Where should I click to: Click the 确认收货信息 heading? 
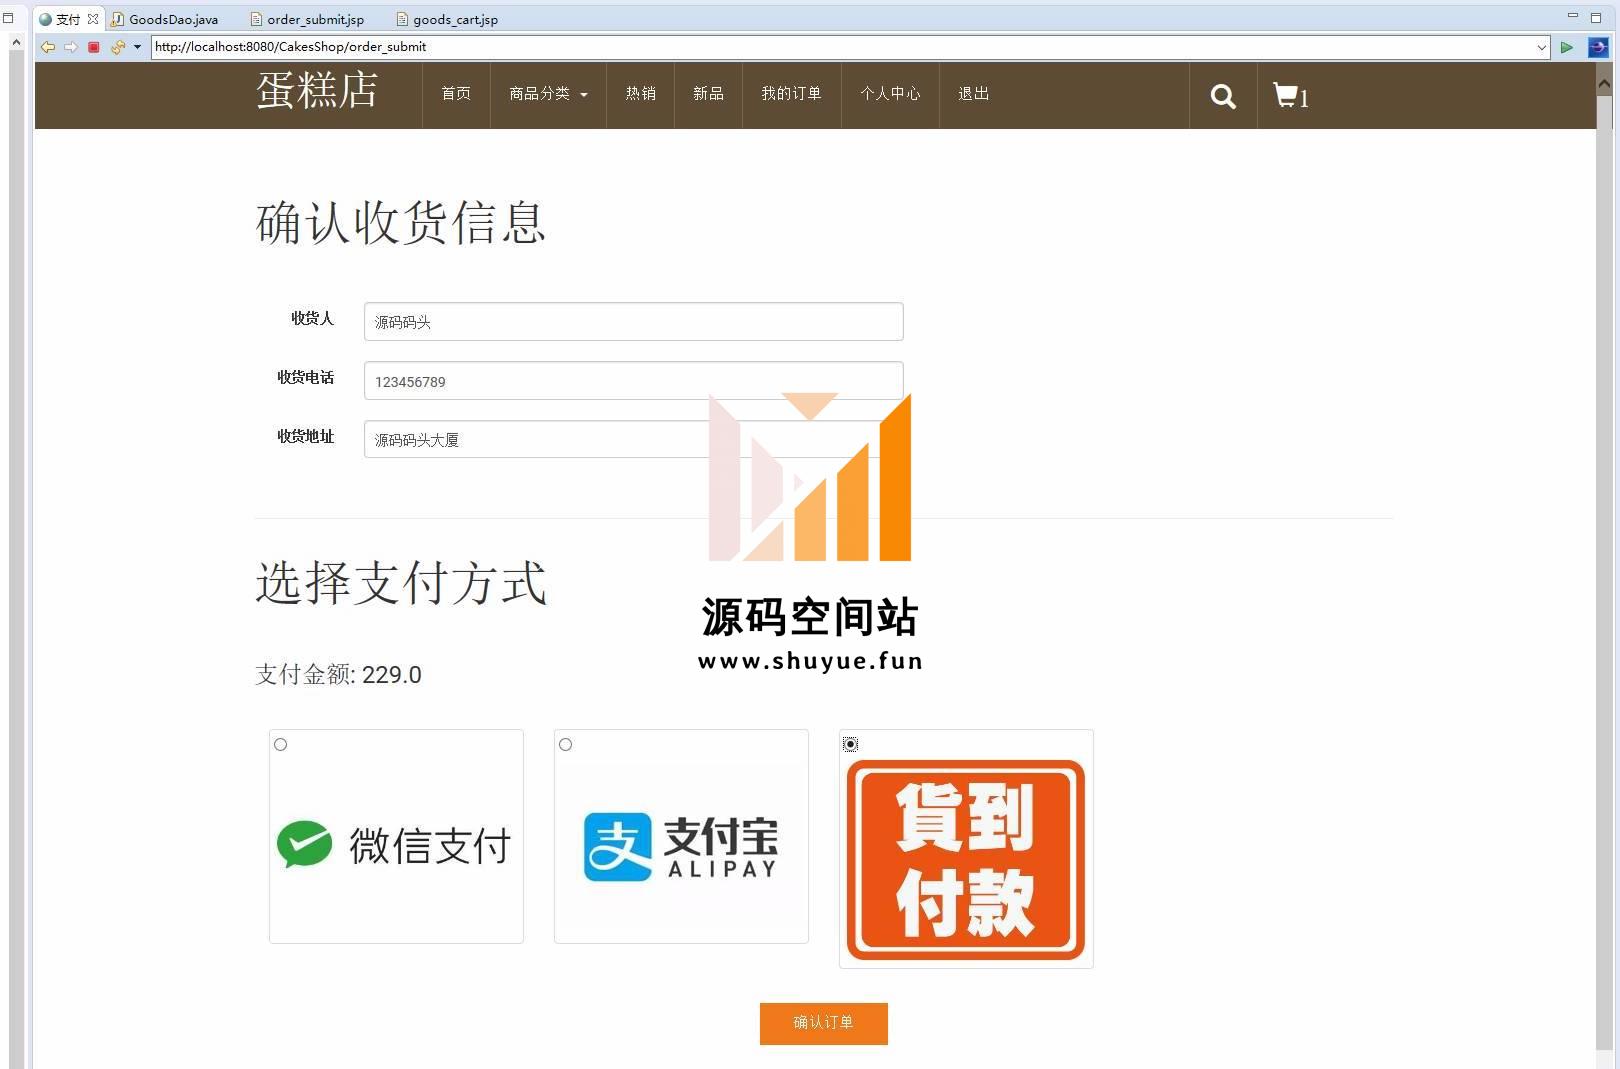pos(401,222)
